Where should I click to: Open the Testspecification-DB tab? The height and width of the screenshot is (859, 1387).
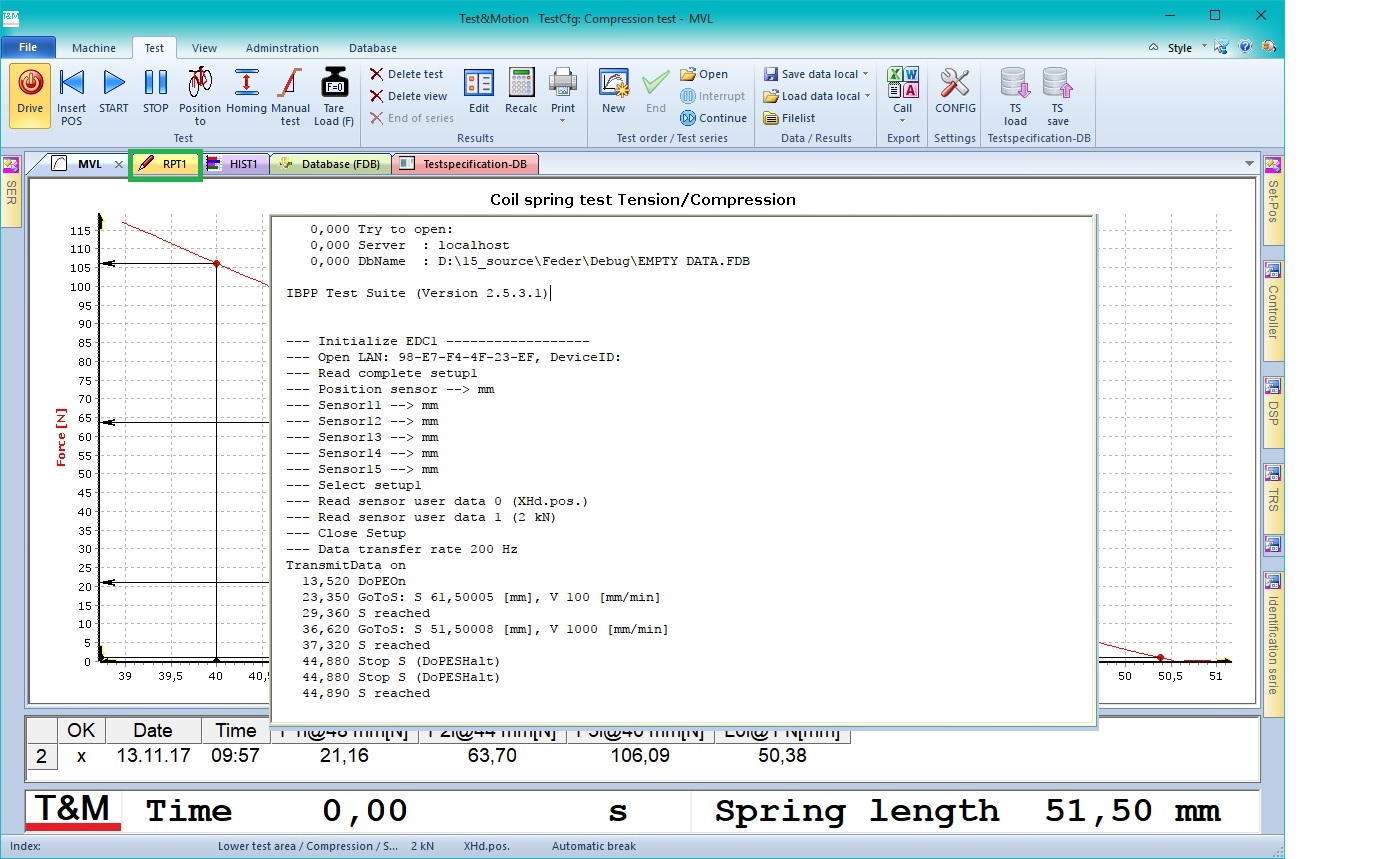[x=467, y=164]
